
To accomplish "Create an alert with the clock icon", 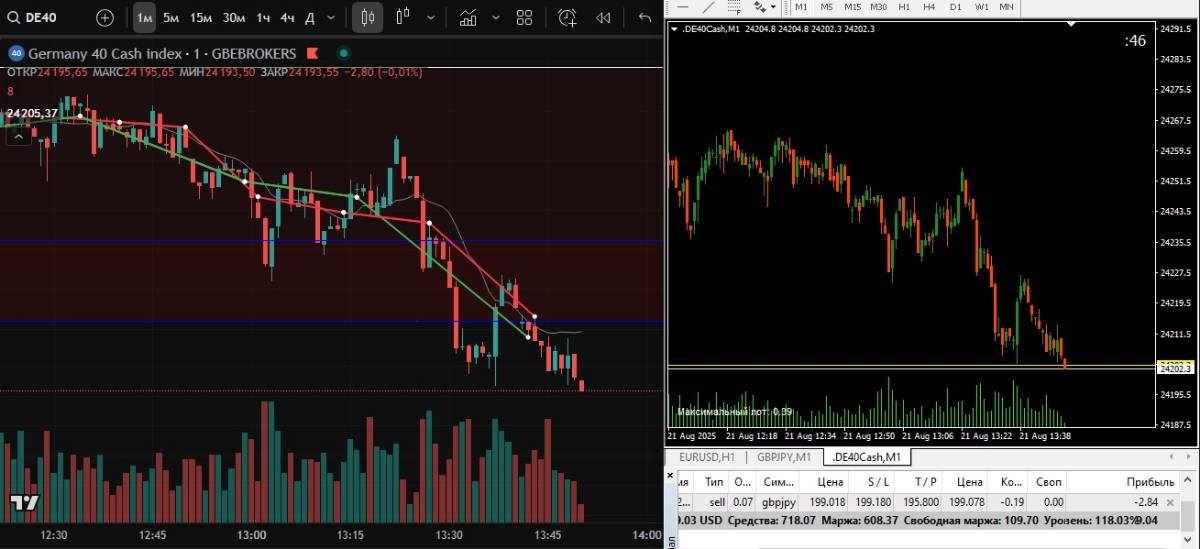I will pyautogui.click(x=567, y=17).
